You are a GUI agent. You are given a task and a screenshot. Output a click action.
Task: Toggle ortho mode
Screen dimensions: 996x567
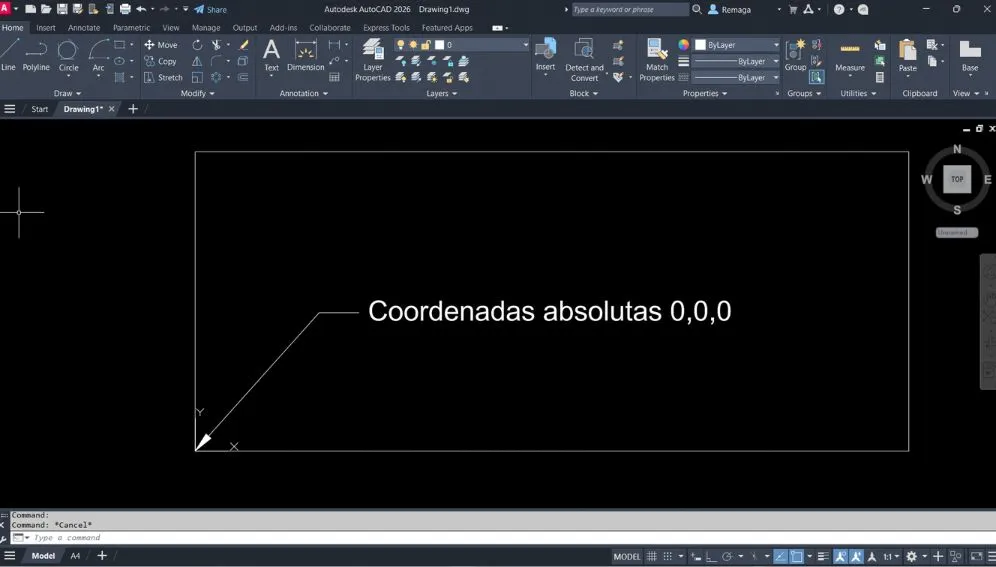711,557
